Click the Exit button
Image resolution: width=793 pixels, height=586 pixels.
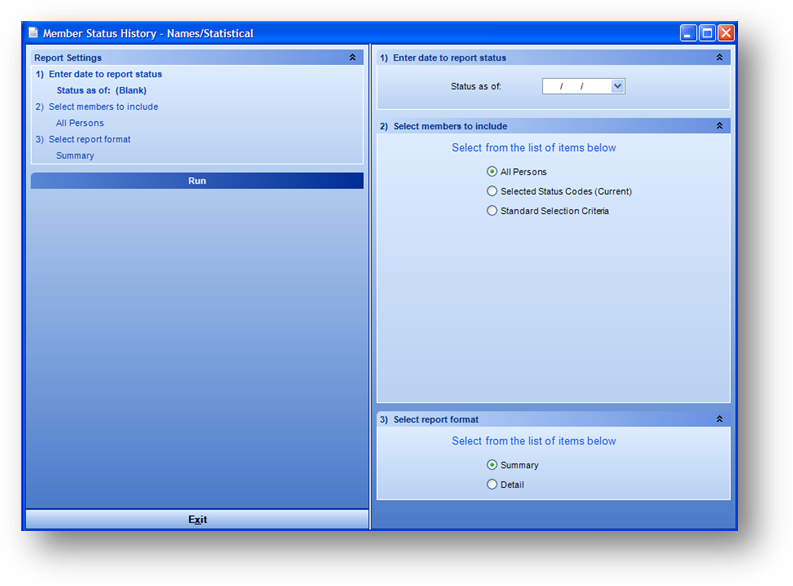(x=197, y=520)
